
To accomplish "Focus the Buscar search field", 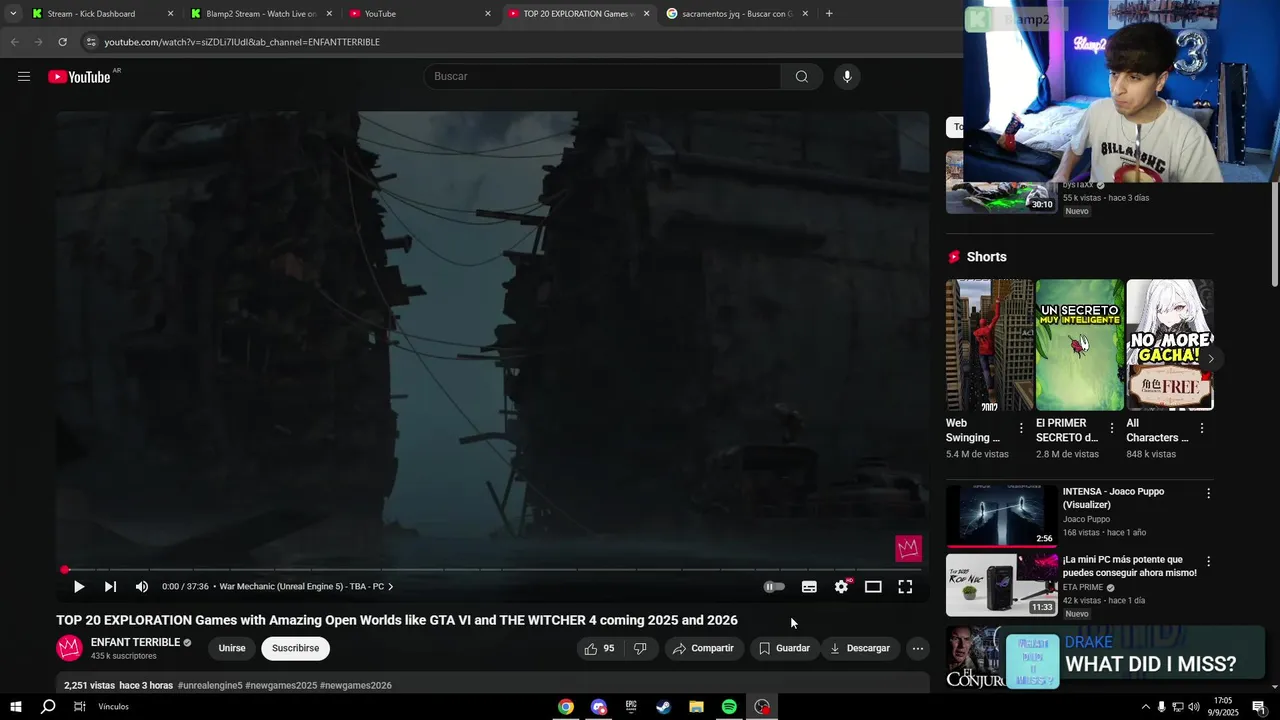I will pyautogui.click(x=603, y=77).
